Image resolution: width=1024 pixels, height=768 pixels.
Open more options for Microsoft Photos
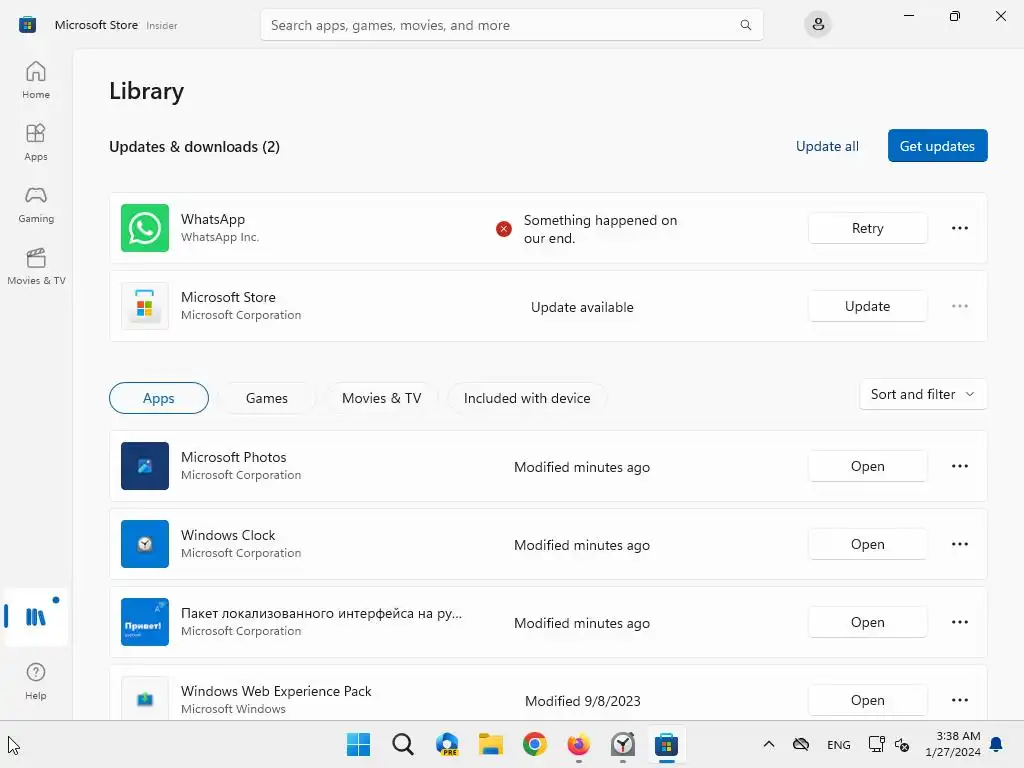pos(959,466)
